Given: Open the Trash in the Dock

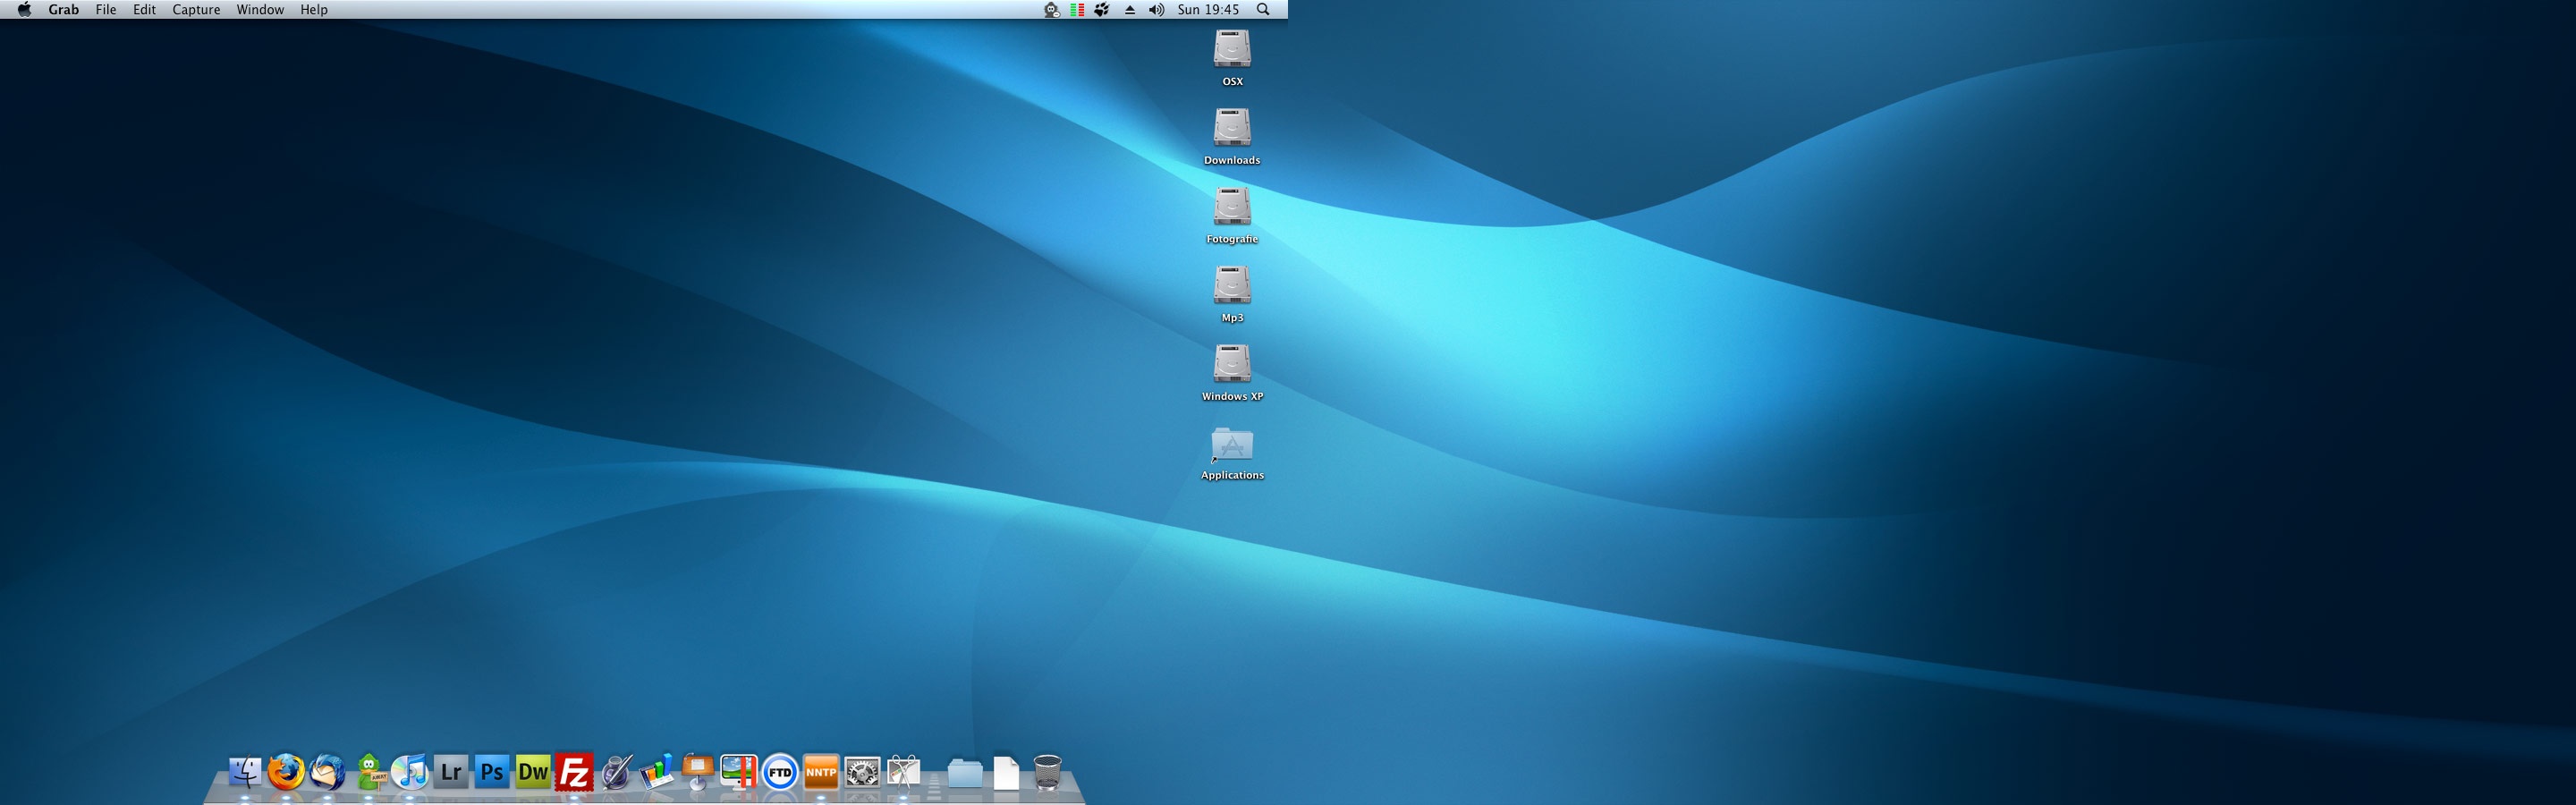Looking at the screenshot, I should point(1047,772).
